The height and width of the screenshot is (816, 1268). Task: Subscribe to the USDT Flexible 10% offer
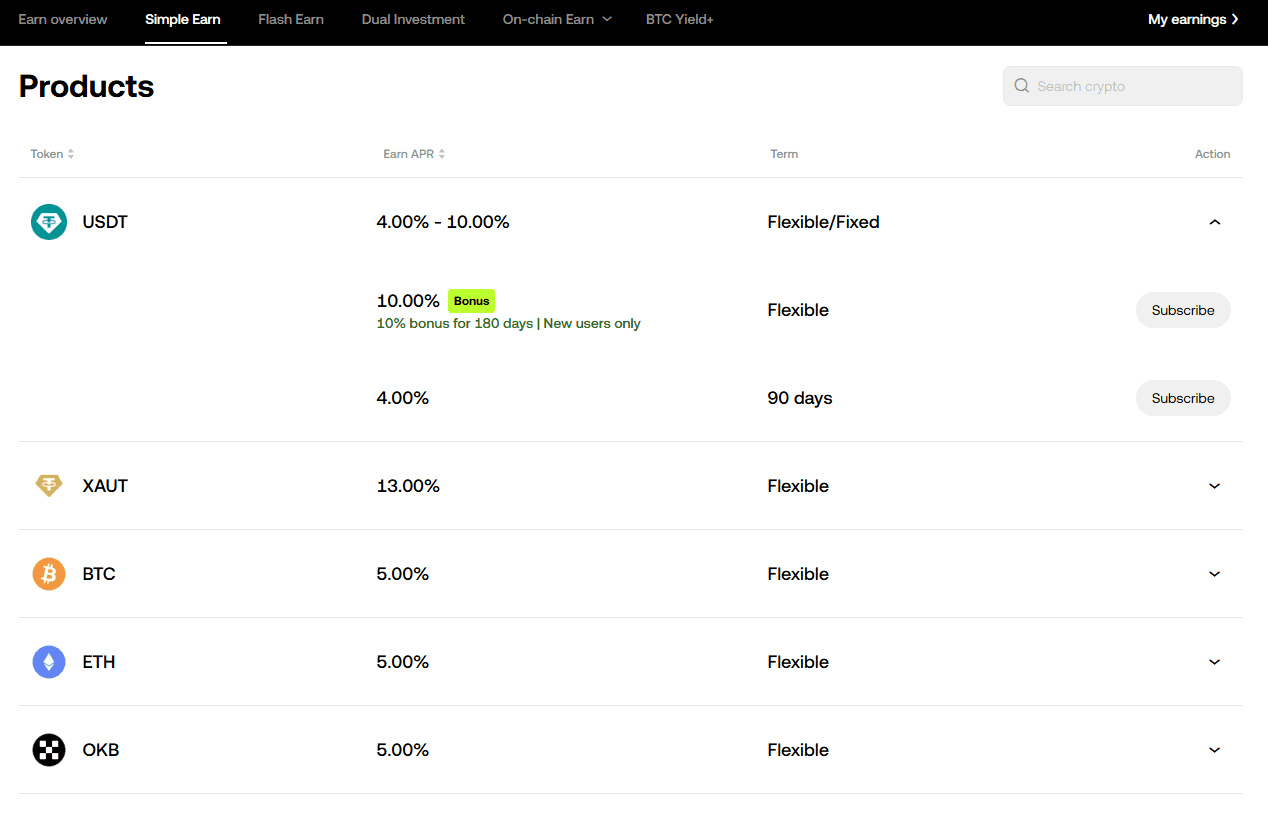click(x=1183, y=310)
